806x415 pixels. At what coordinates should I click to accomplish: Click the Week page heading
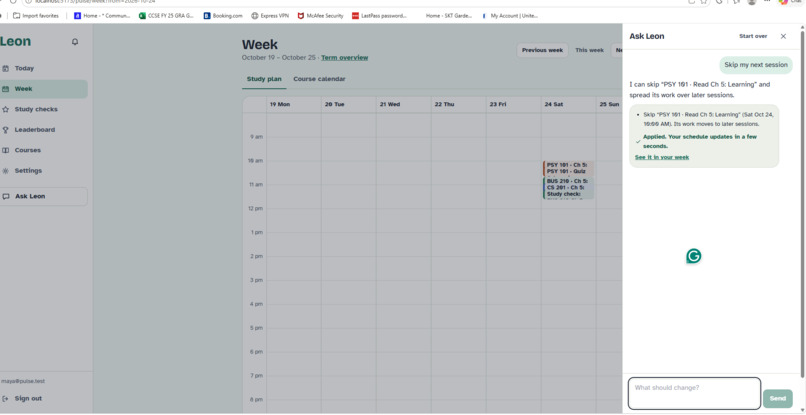260,45
